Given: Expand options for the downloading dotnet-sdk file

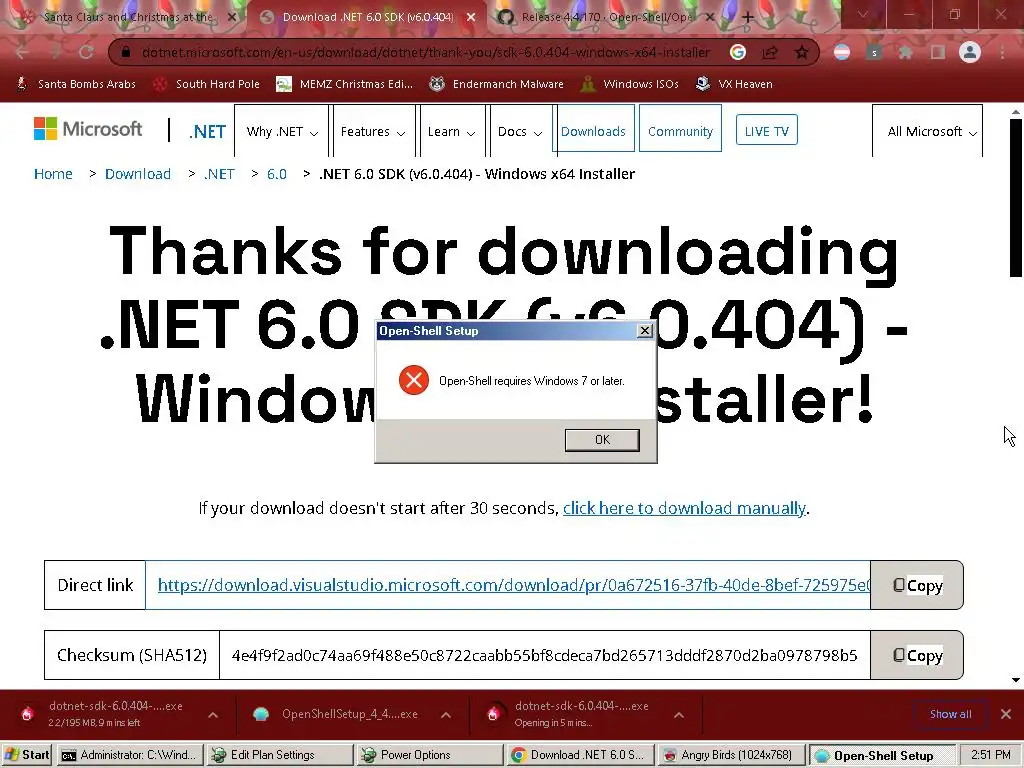Looking at the screenshot, I should (x=213, y=715).
